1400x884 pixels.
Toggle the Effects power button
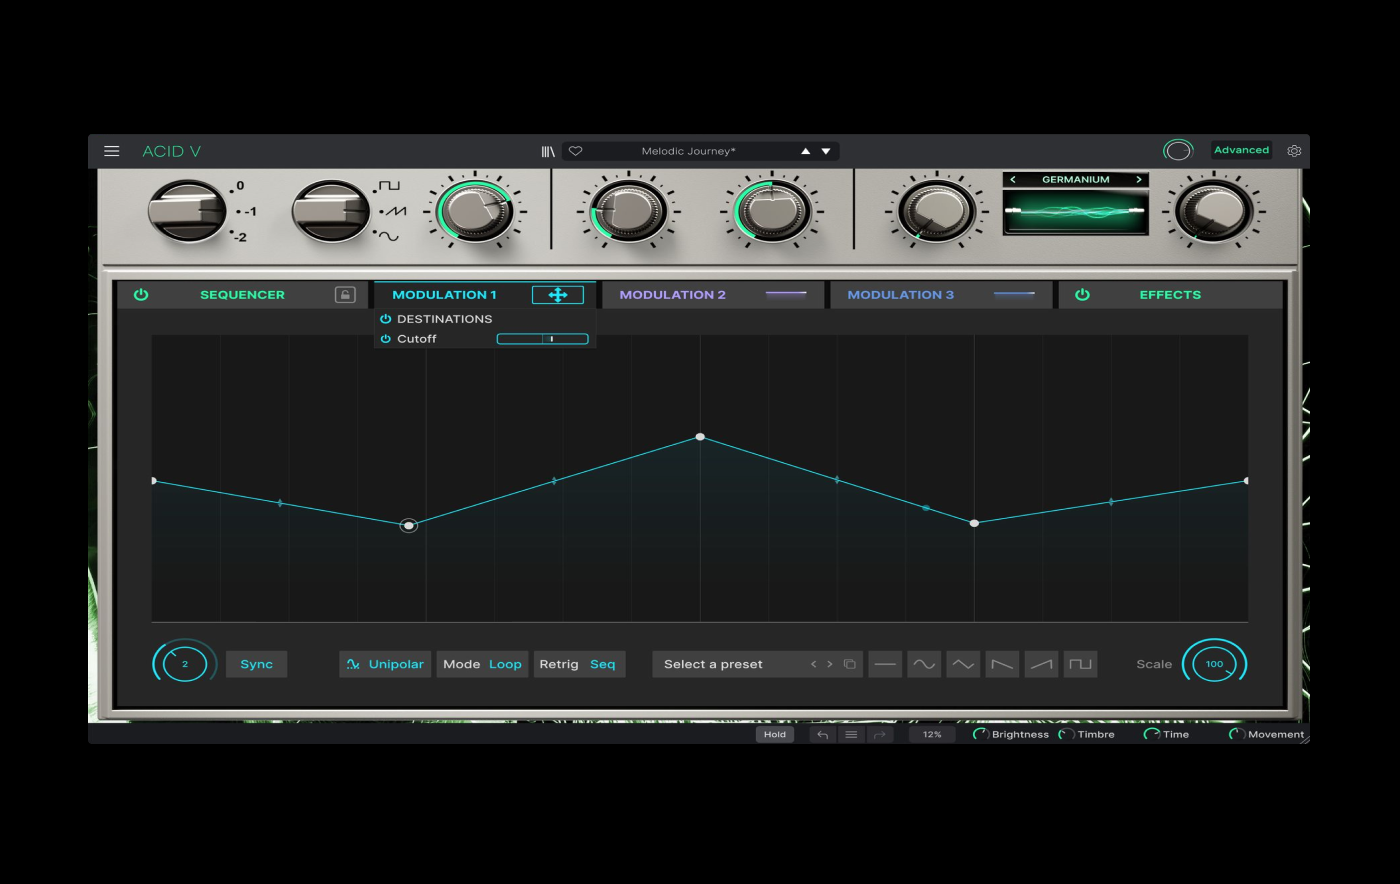[x=1082, y=295]
